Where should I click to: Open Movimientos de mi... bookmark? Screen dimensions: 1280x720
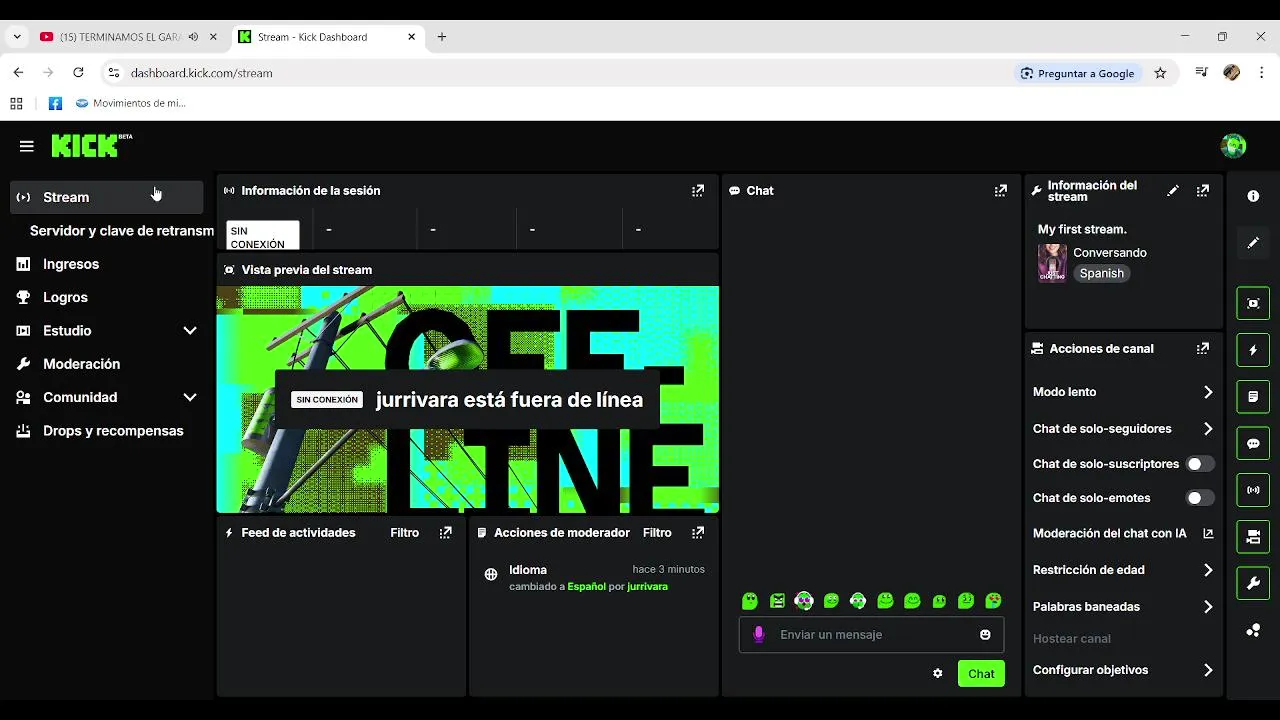[x=130, y=103]
